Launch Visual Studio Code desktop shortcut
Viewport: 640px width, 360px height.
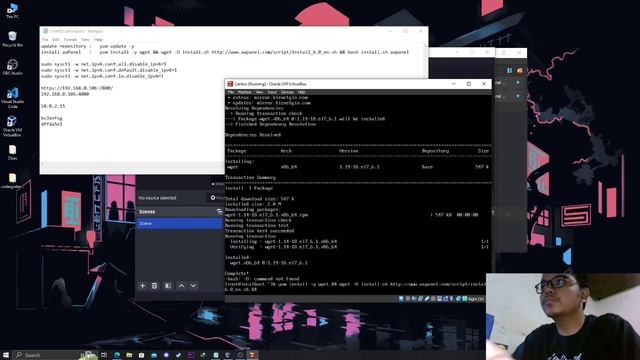click(12, 97)
